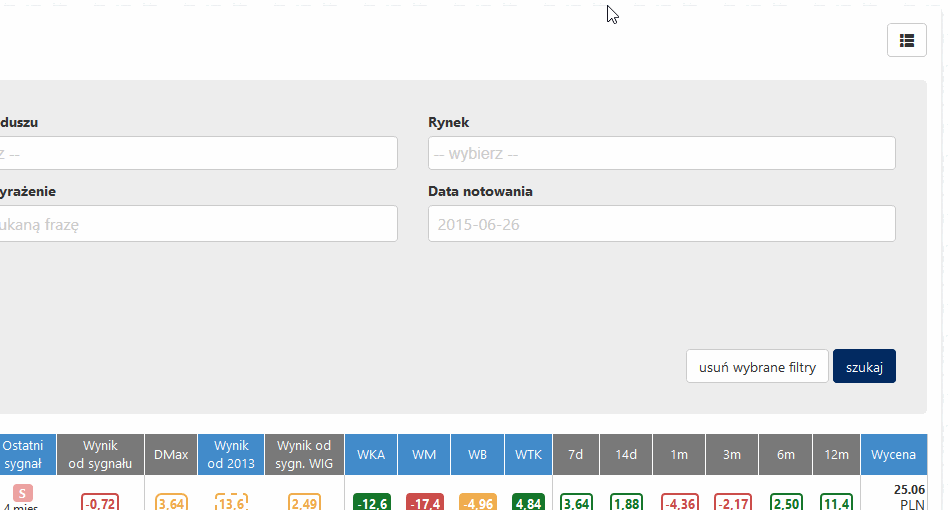Click the list view icon button
Screen dimensions: 950x510
point(906,40)
